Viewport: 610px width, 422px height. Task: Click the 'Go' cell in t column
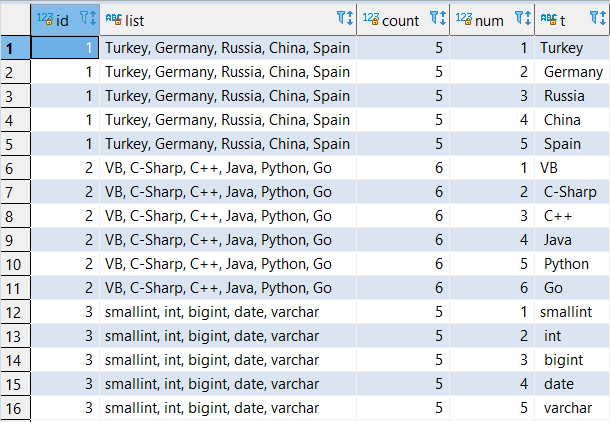coord(572,288)
